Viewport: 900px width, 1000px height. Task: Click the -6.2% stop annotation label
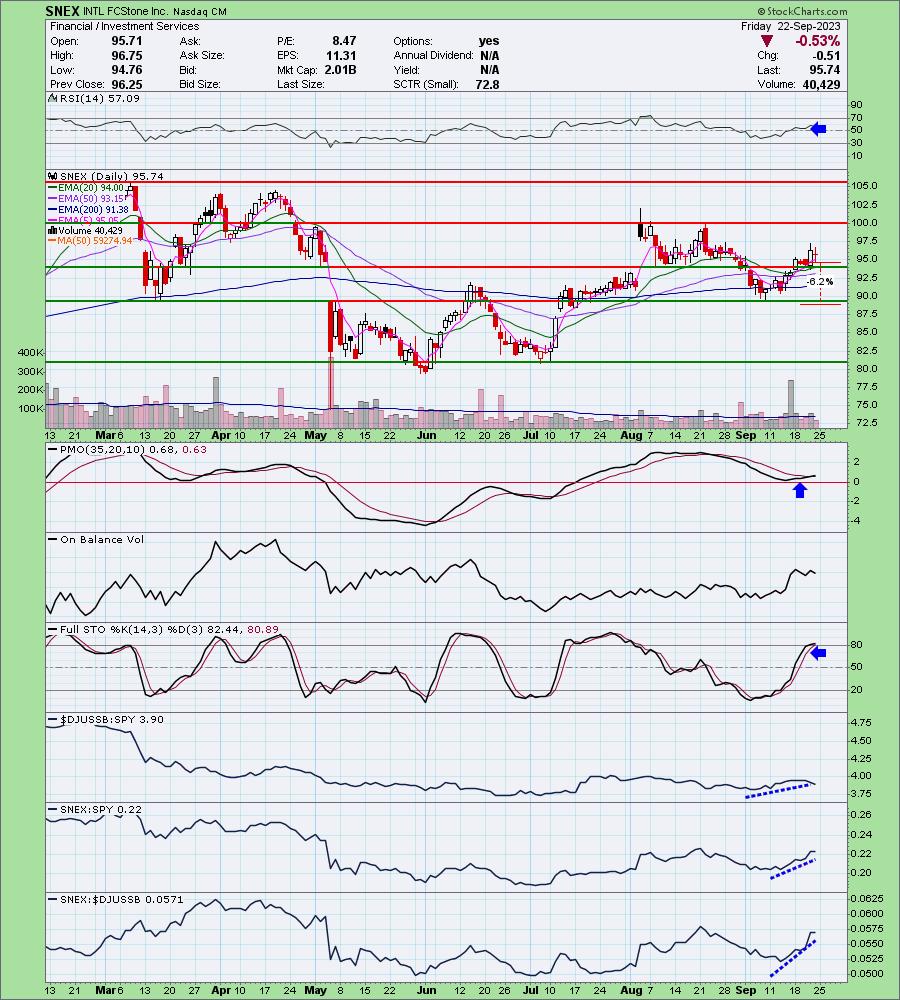pyautogui.click(x=820, y=281)
